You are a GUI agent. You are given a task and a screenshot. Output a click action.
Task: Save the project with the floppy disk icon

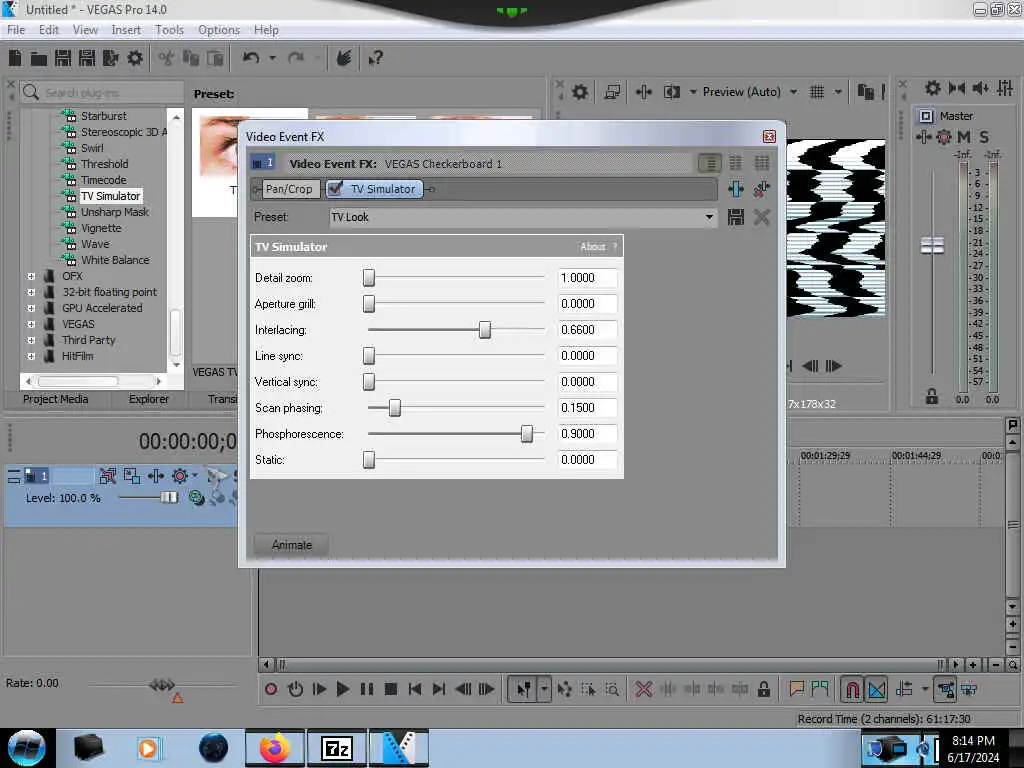coord(63,58)
